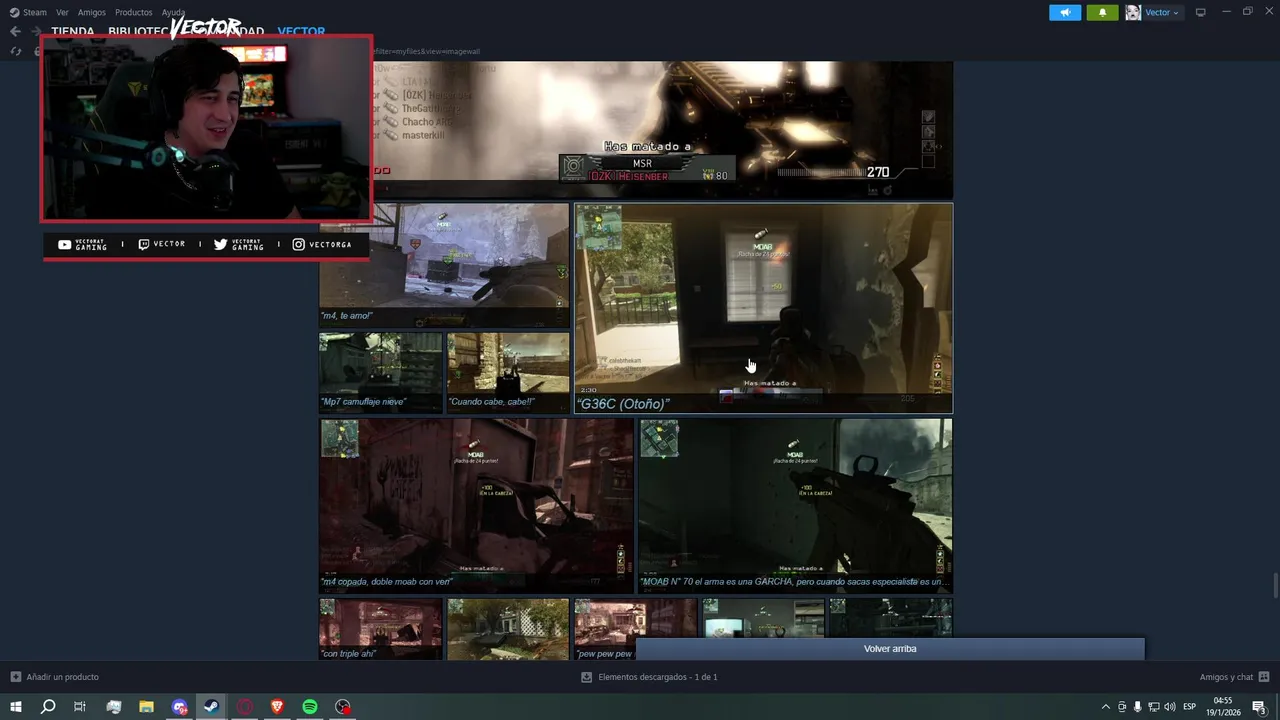1280x720 pixels.
Task: Open Amigos y chat
Action: [x=1226, y=677]
